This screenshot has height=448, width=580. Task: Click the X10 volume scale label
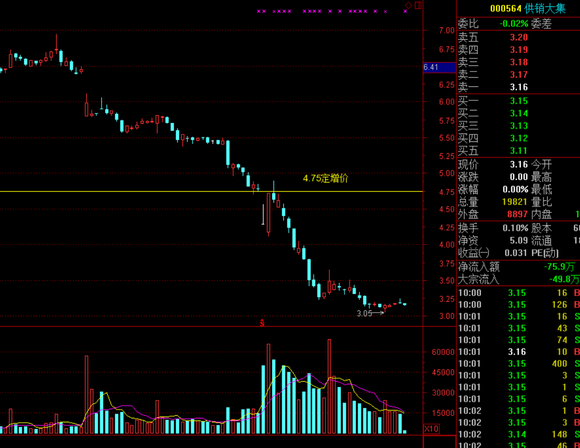[431, 428]
